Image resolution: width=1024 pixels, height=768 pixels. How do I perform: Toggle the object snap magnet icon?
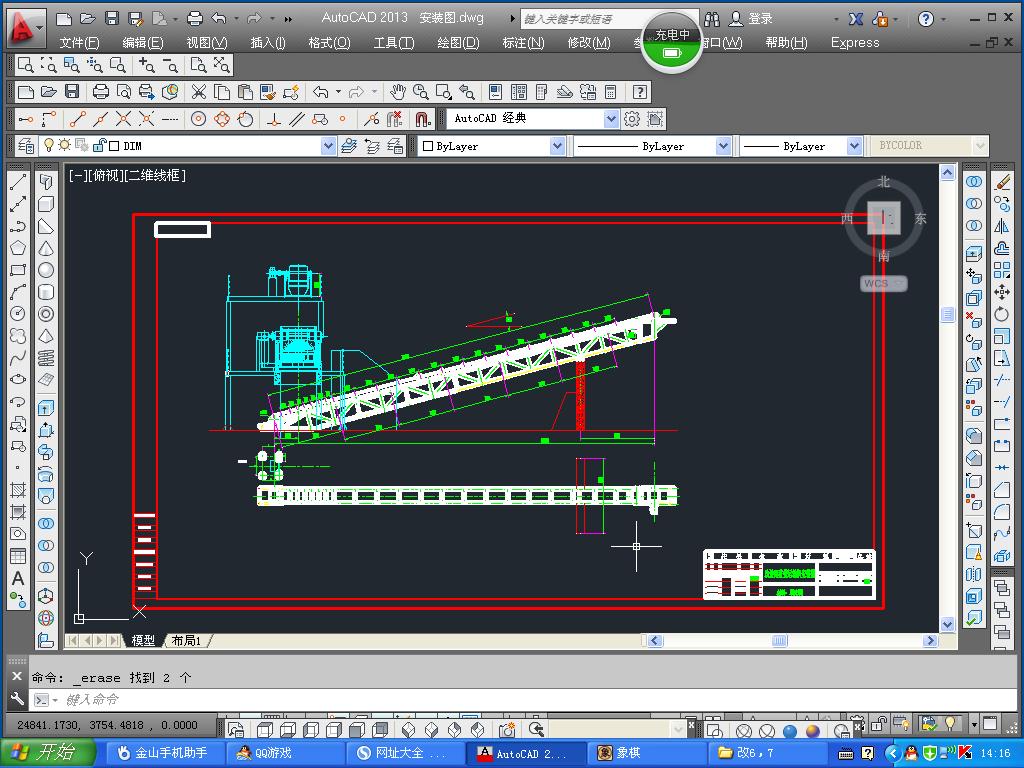[x=423, y=119]
